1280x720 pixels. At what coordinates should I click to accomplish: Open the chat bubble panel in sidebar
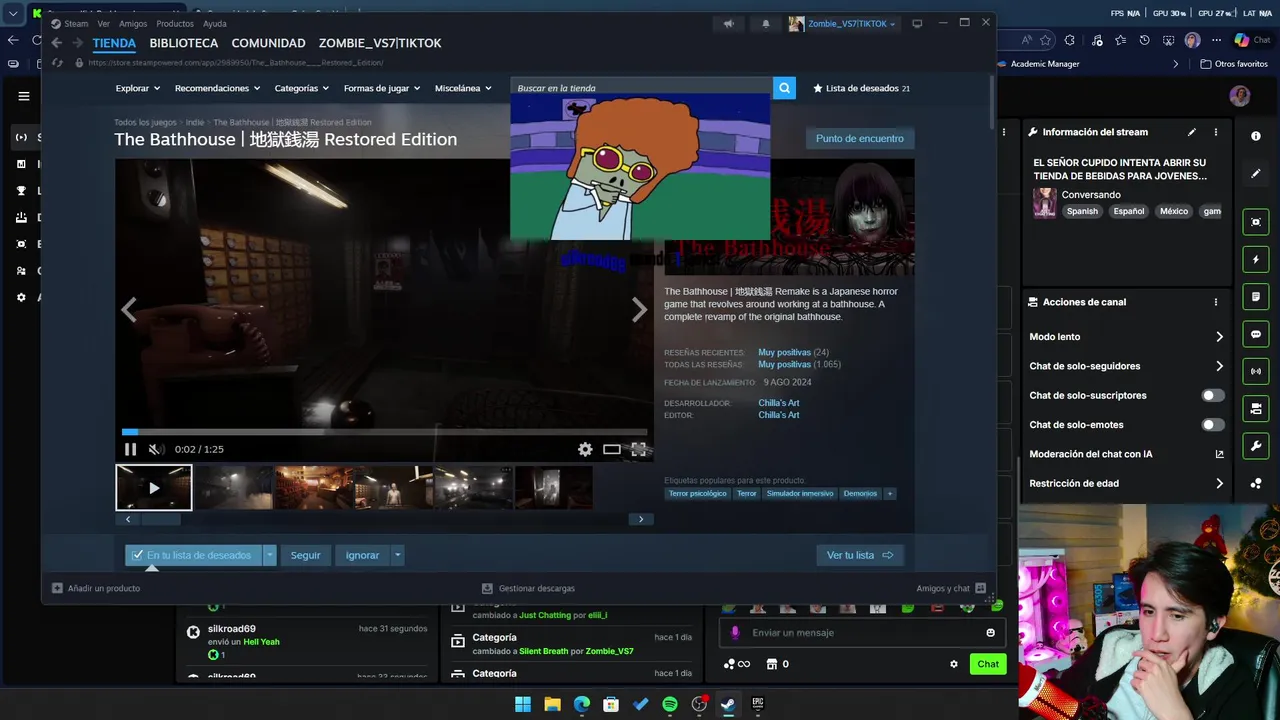tap(1256, 334)
